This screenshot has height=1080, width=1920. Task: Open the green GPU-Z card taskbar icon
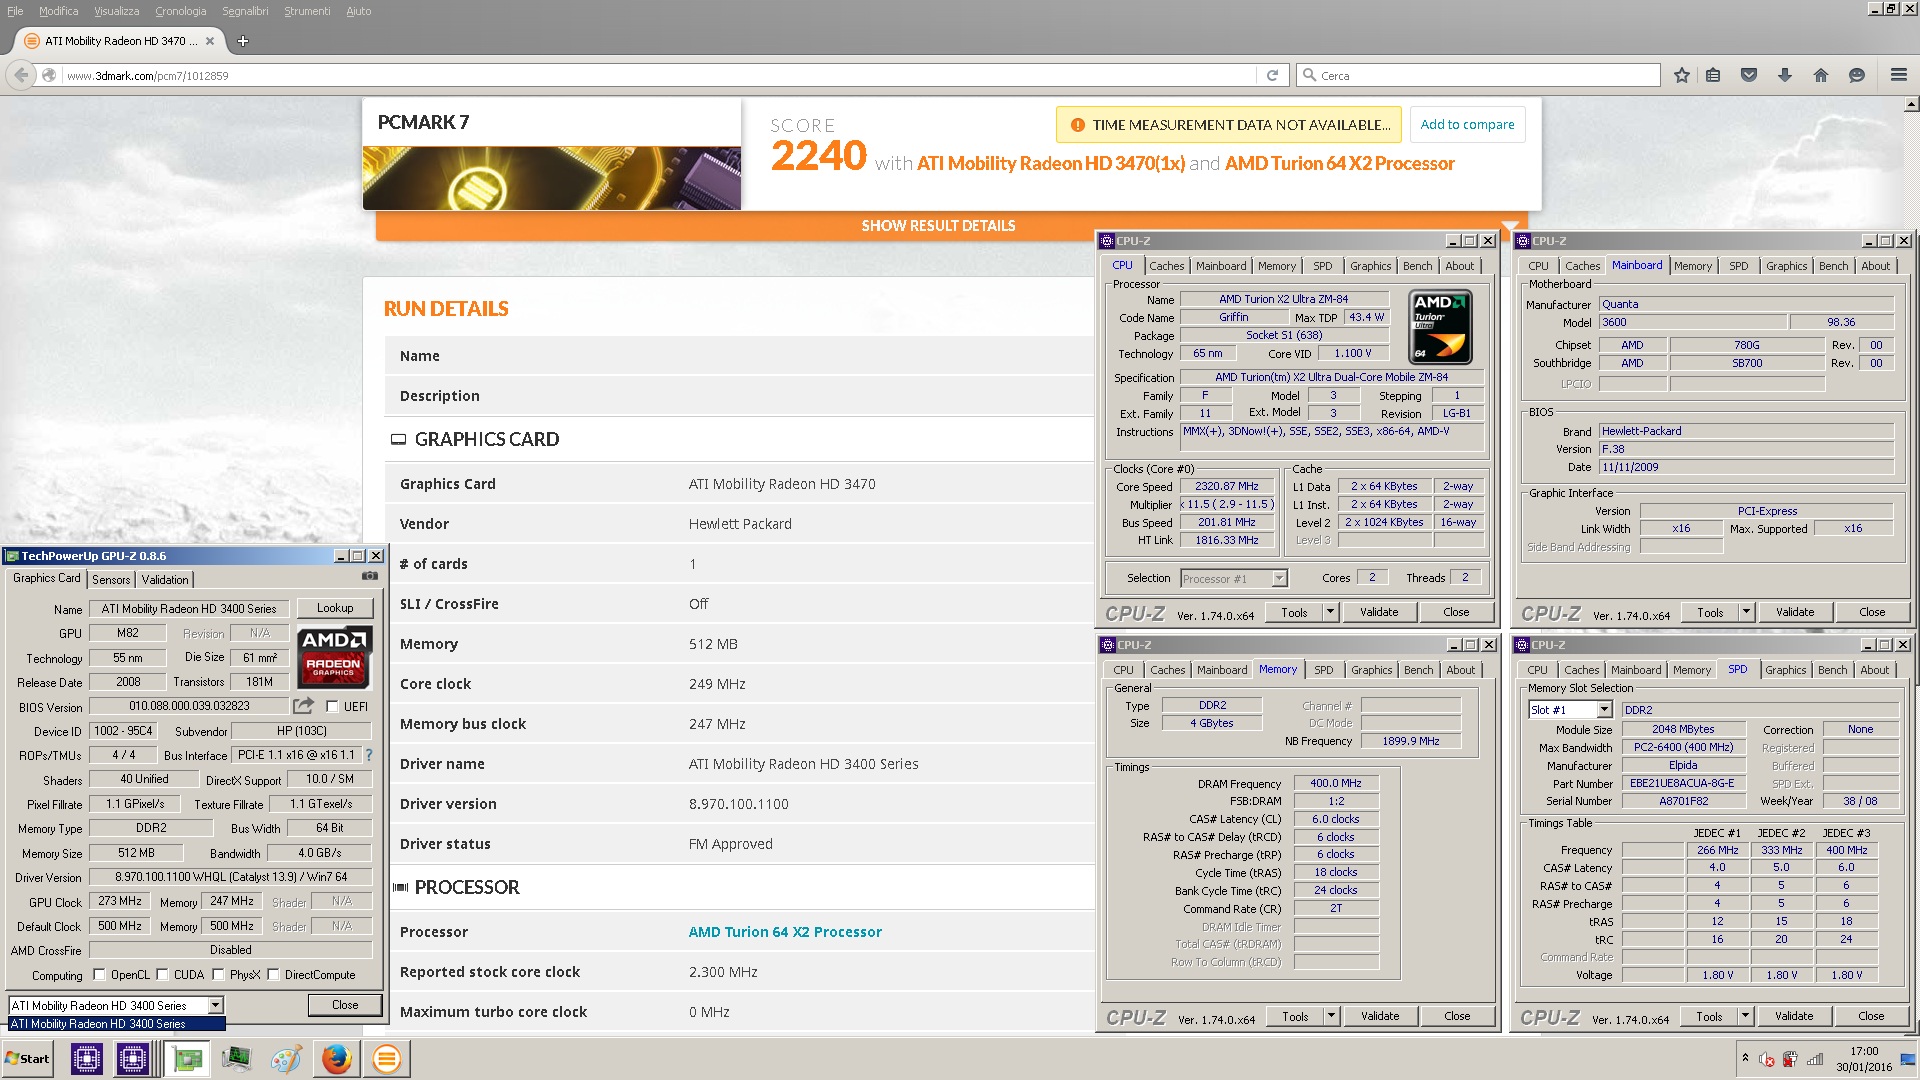pos(187,1058)
